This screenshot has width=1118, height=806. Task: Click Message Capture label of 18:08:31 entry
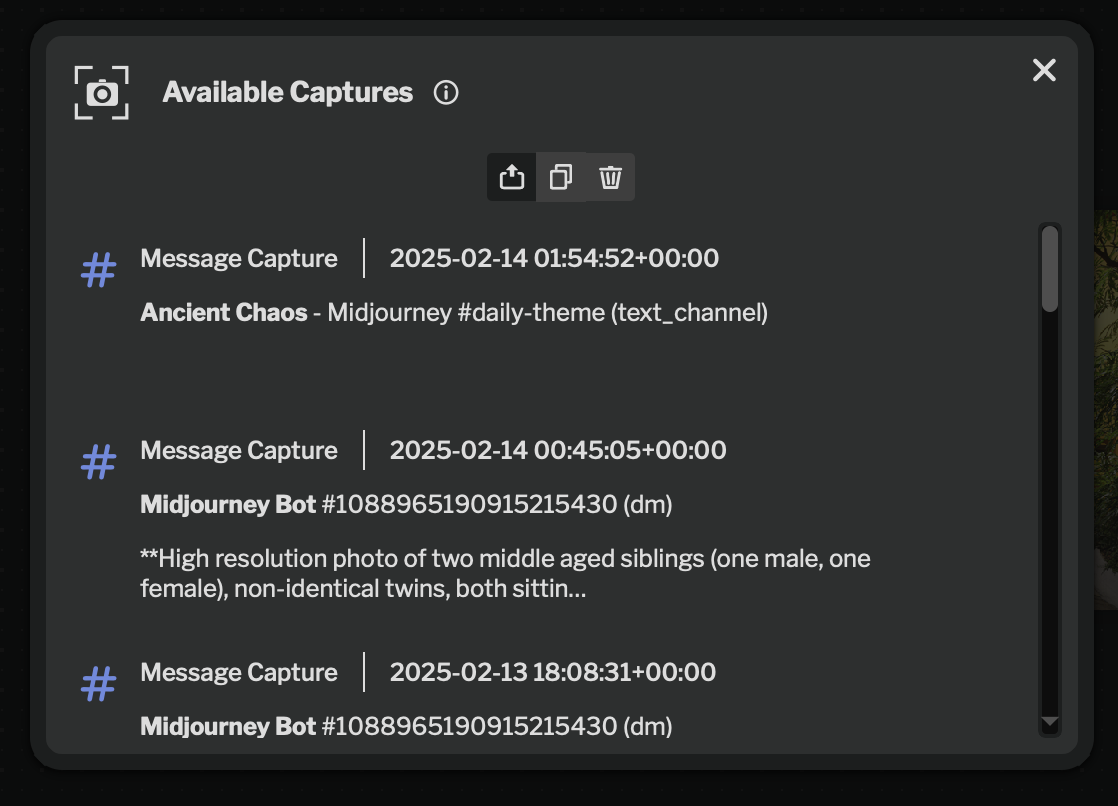(239, 672)
